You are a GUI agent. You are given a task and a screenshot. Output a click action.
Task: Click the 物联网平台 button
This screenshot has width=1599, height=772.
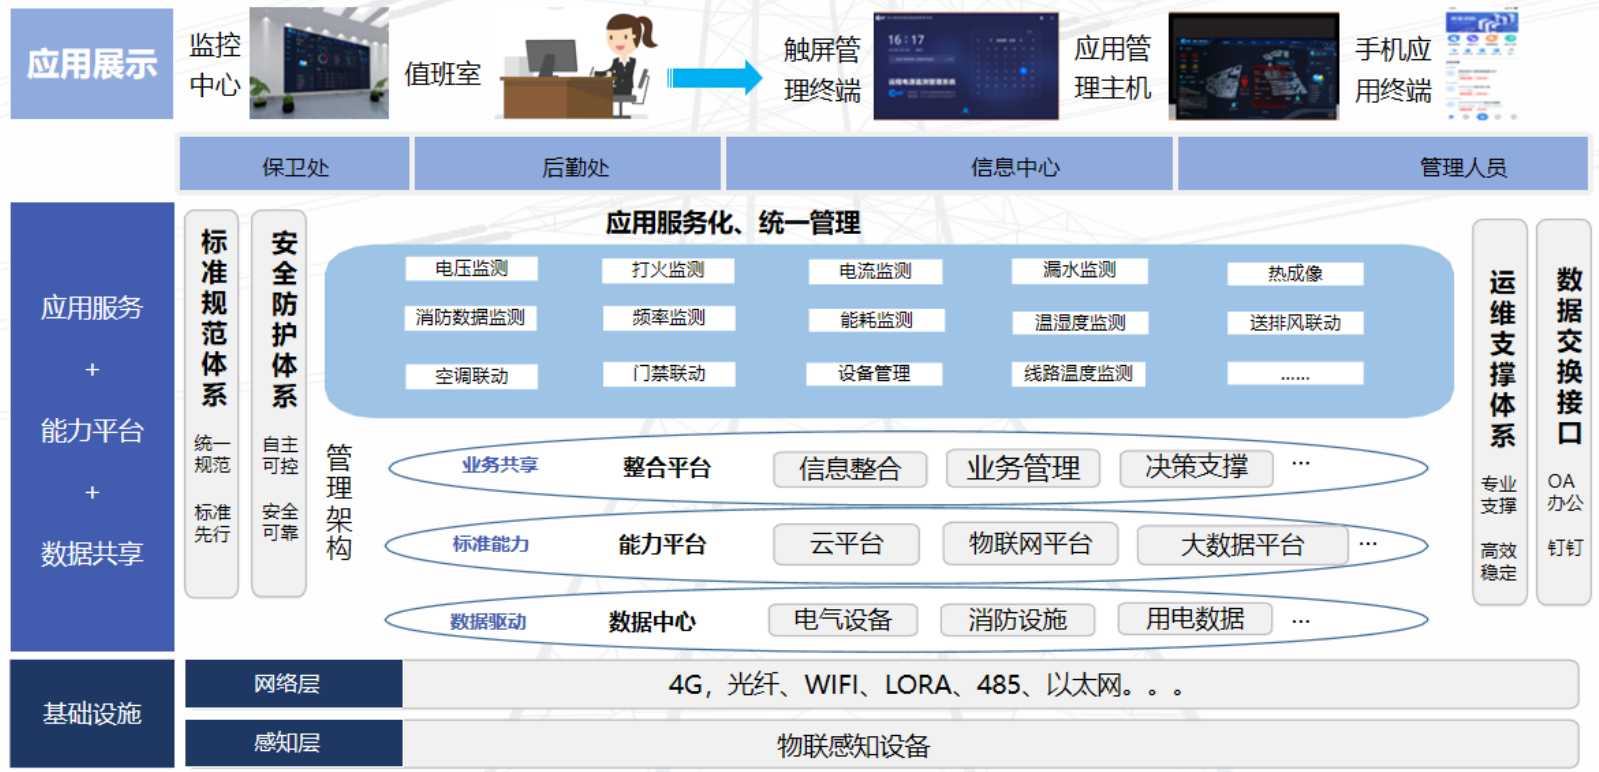(1030, 545)
